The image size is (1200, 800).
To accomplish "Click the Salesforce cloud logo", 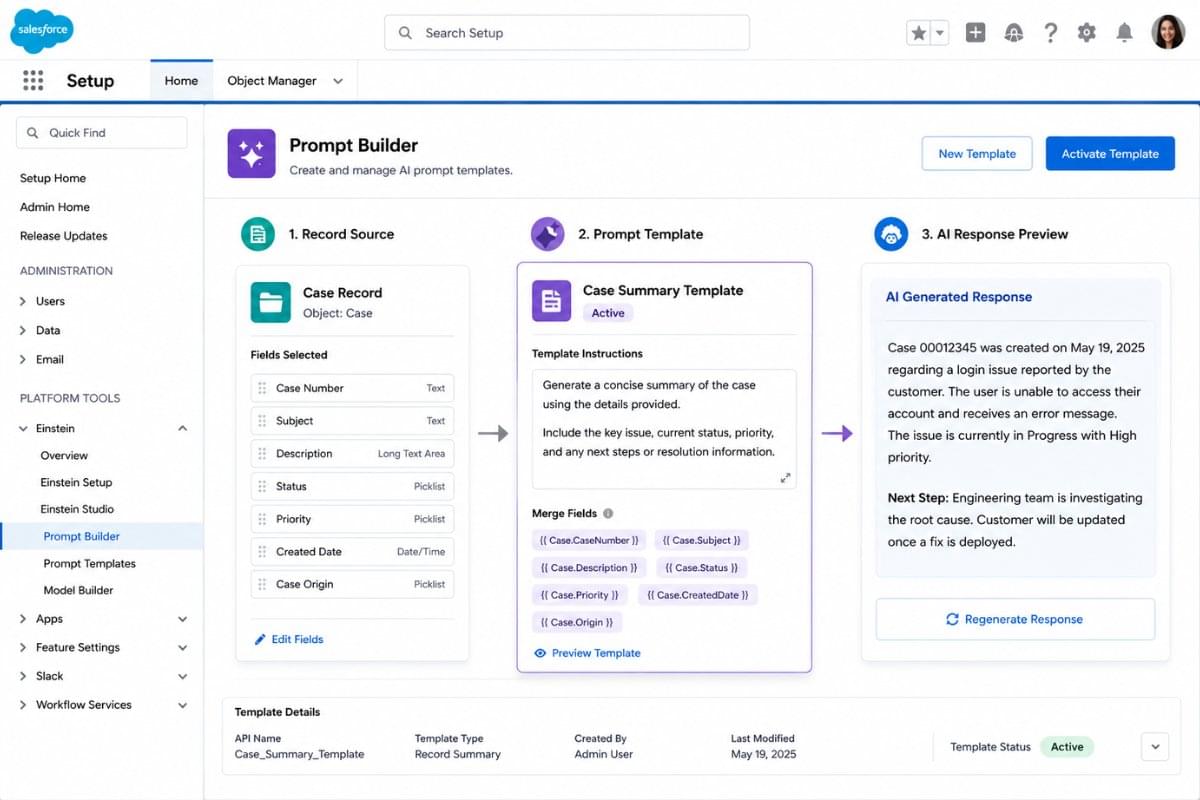I will (42, 30).
